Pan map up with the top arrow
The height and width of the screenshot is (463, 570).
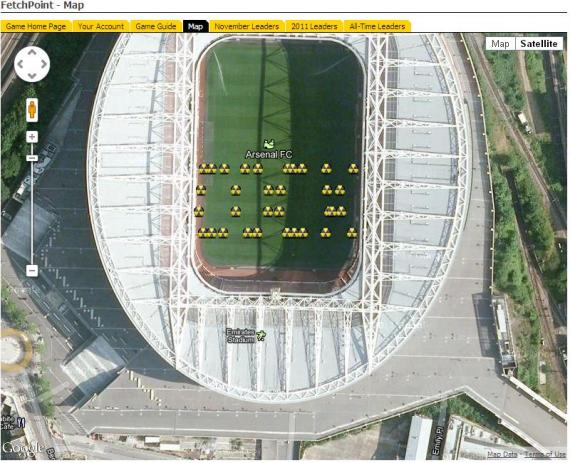click(x=32, y=53)
